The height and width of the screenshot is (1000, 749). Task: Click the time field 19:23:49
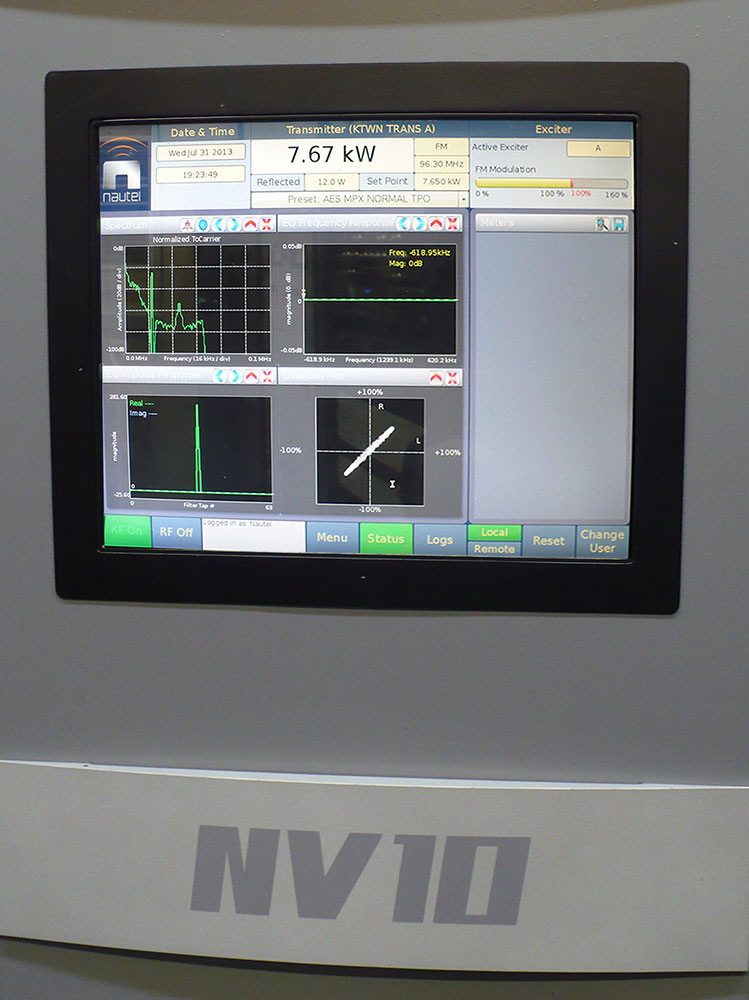200,174
